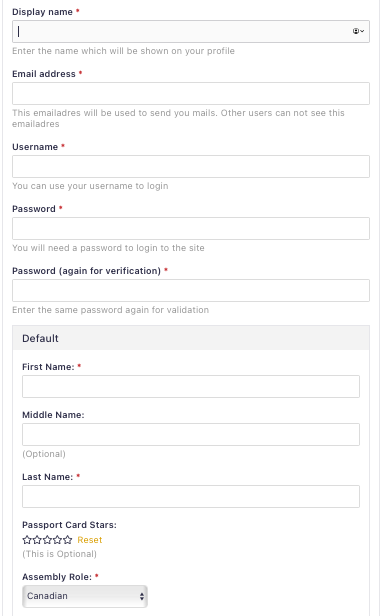384x616 pixels.
Task: Click the Assembly Role label text
Action: point(57,577)
